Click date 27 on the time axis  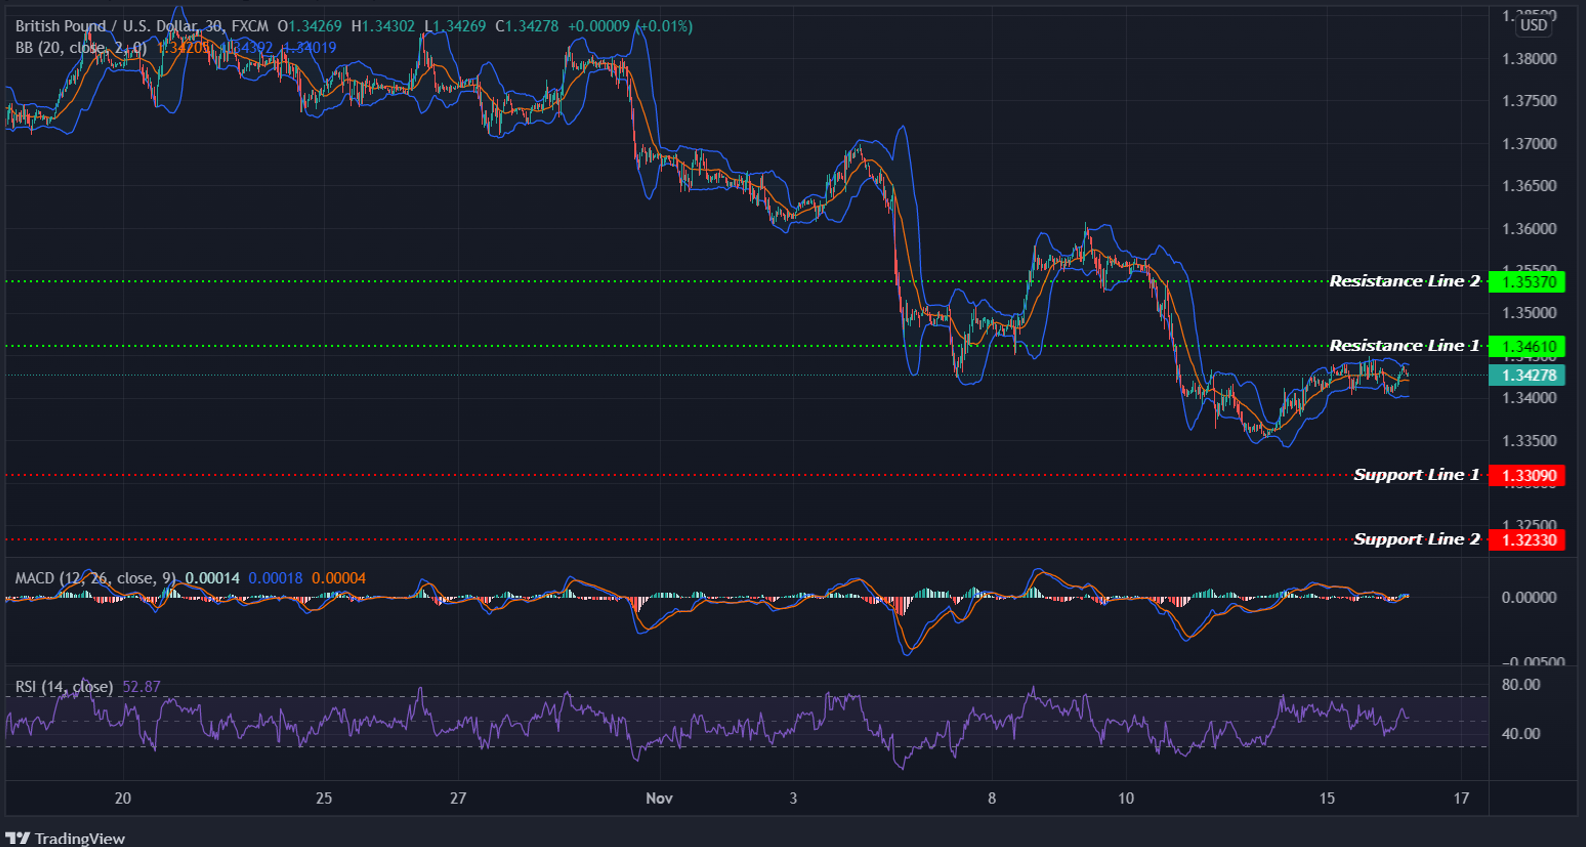(458, 798)
